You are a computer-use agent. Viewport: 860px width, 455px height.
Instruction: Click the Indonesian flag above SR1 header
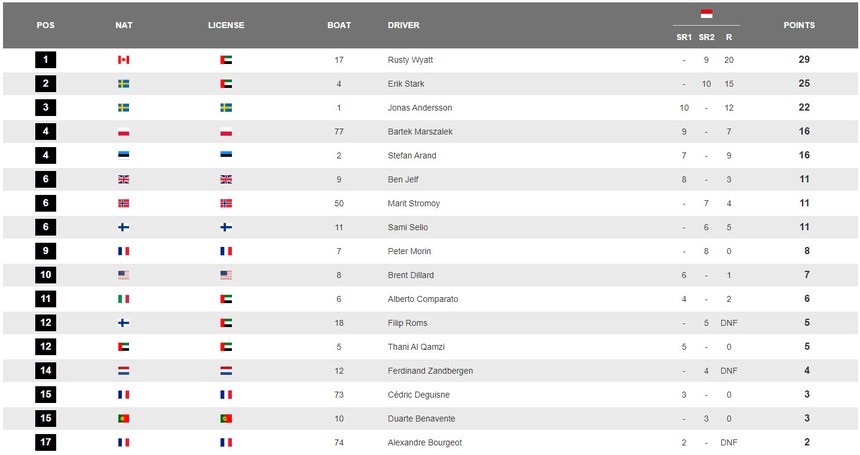tap(706, 14)
